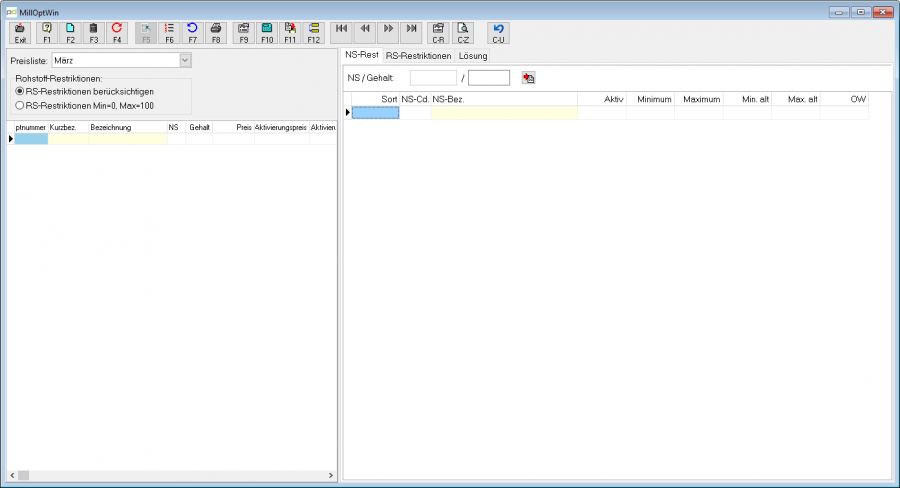Click the C-R toolbar icon
900x488 pixels.
pyautogui.click(x=439, y=33)
